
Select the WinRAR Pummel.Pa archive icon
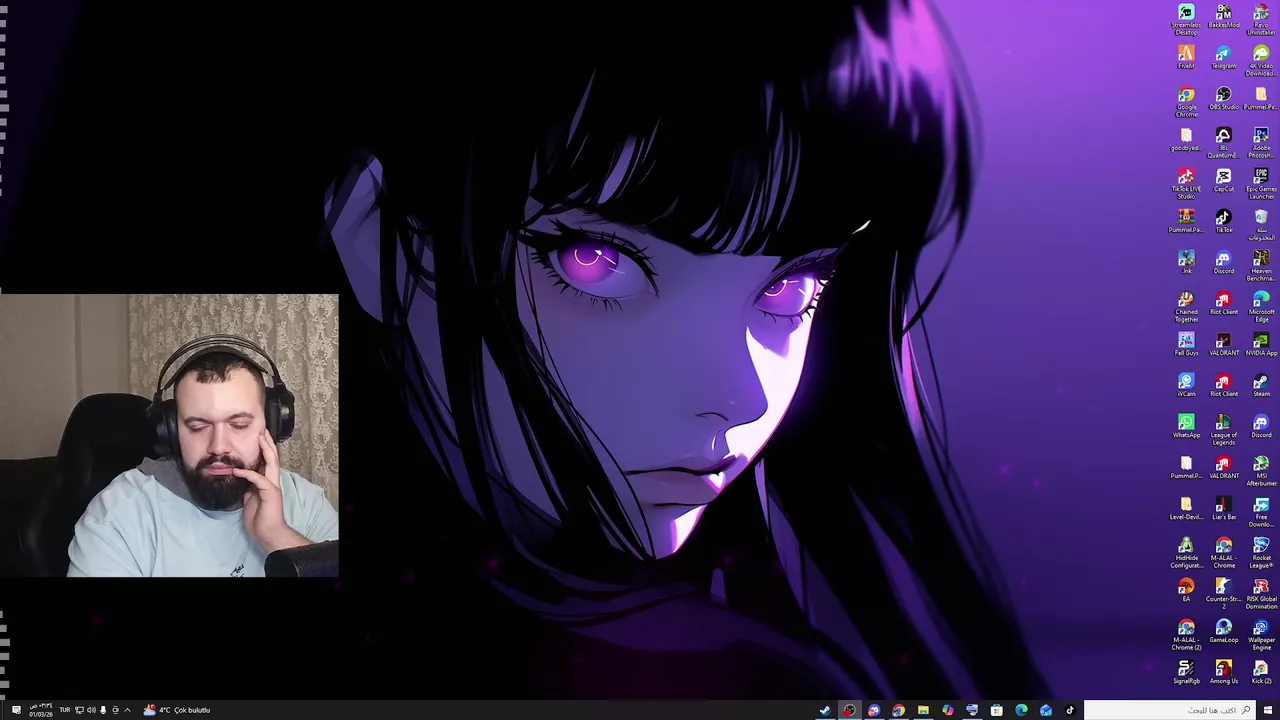[1186, 221]
